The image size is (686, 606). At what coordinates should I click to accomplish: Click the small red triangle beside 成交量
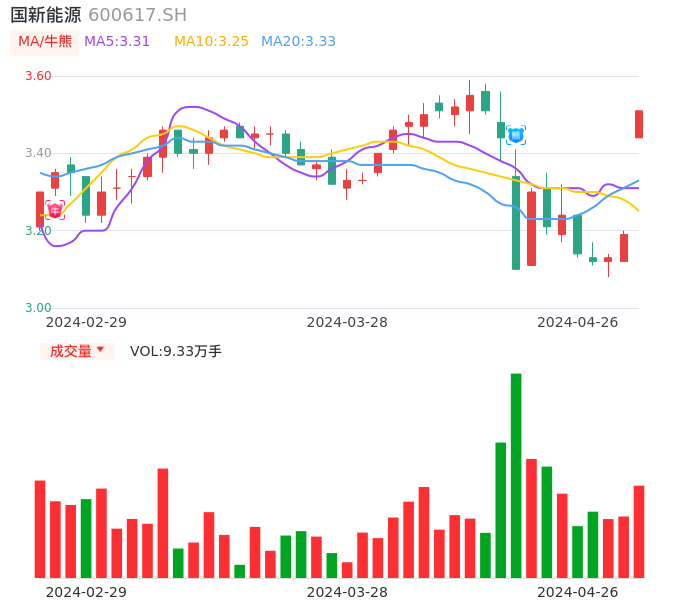(x=100, y=350)
